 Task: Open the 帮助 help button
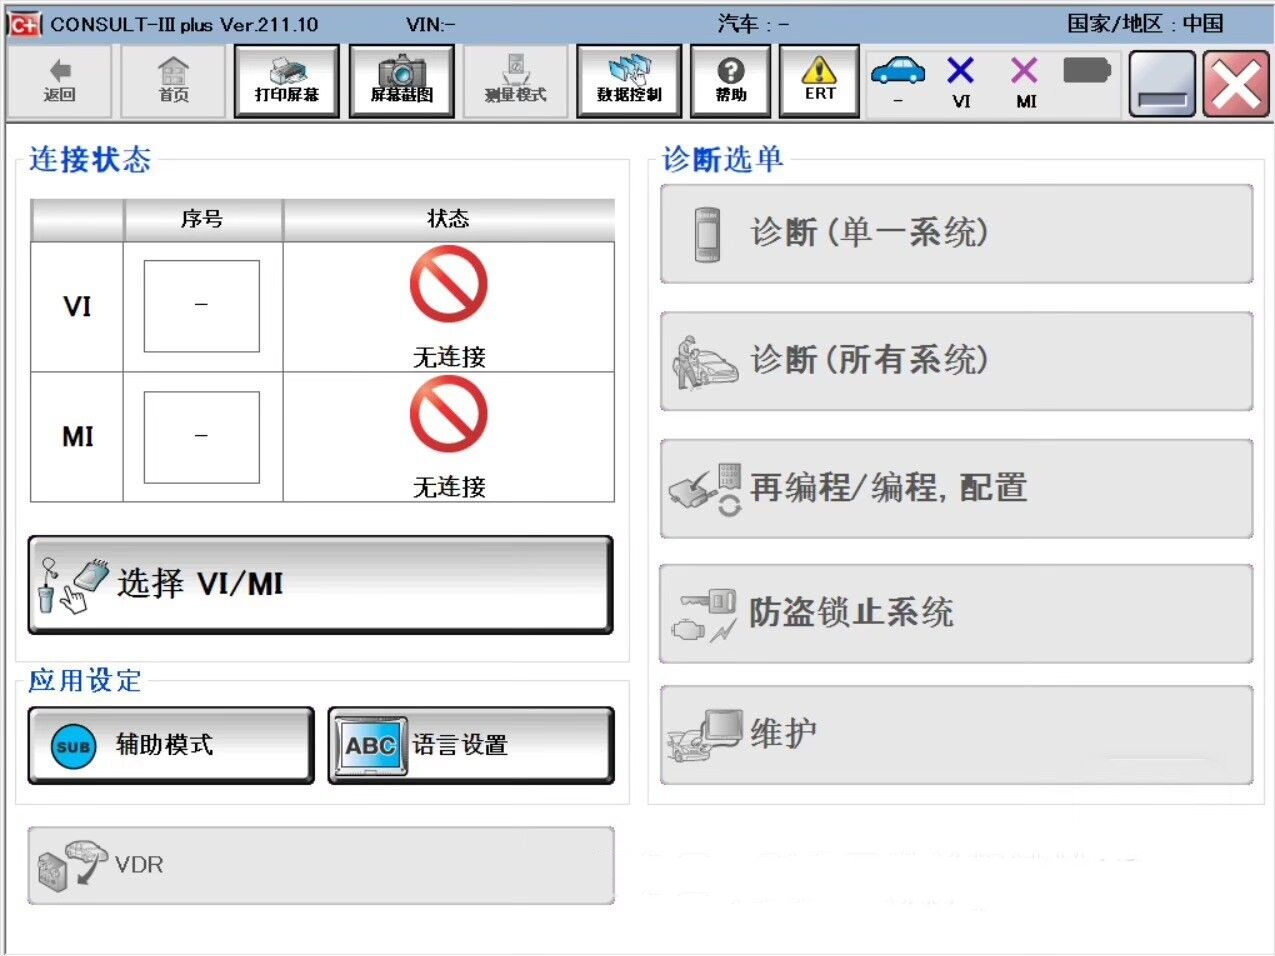click(731, 82)
